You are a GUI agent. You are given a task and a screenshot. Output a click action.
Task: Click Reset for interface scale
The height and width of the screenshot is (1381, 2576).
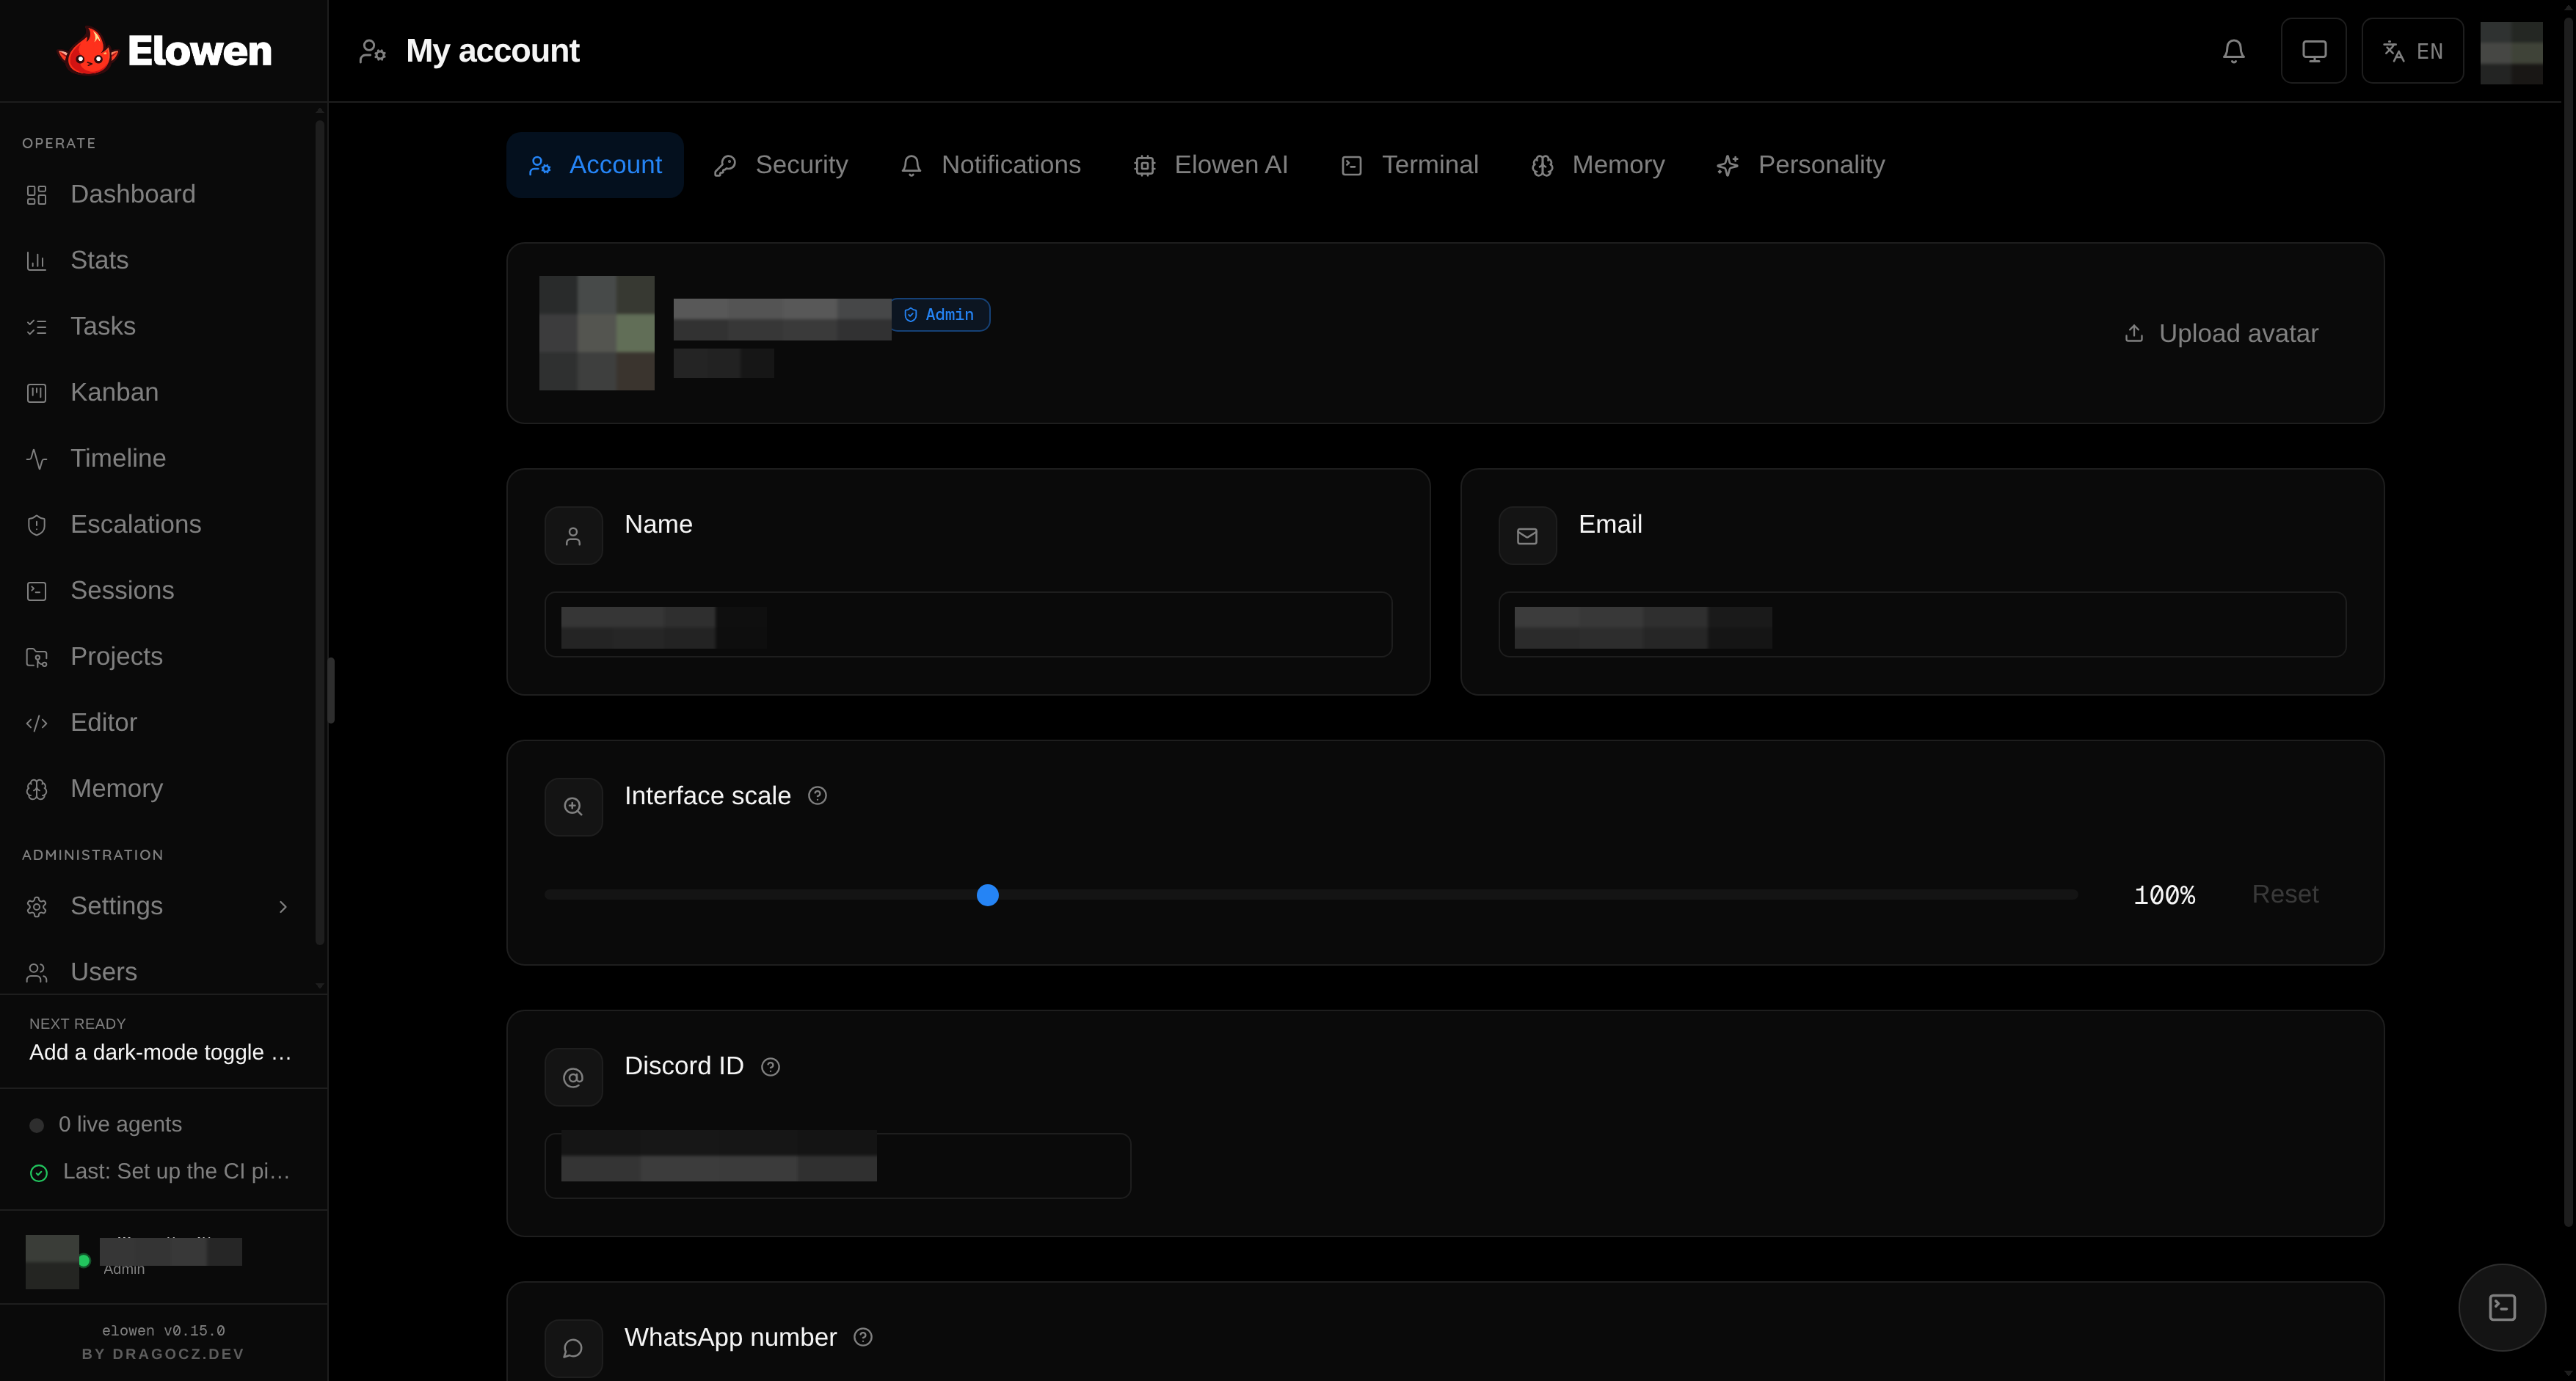pyautogui.click(x=2285, y=894)
